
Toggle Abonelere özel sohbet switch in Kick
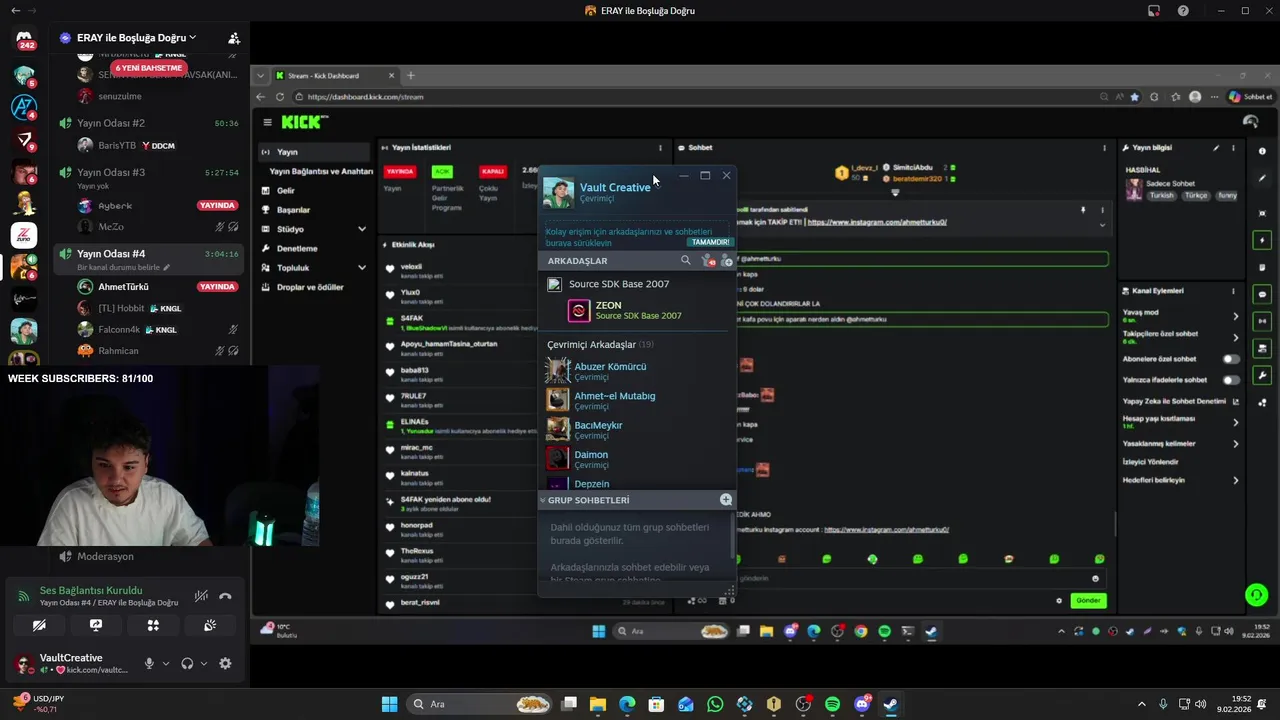(1231, 359)
